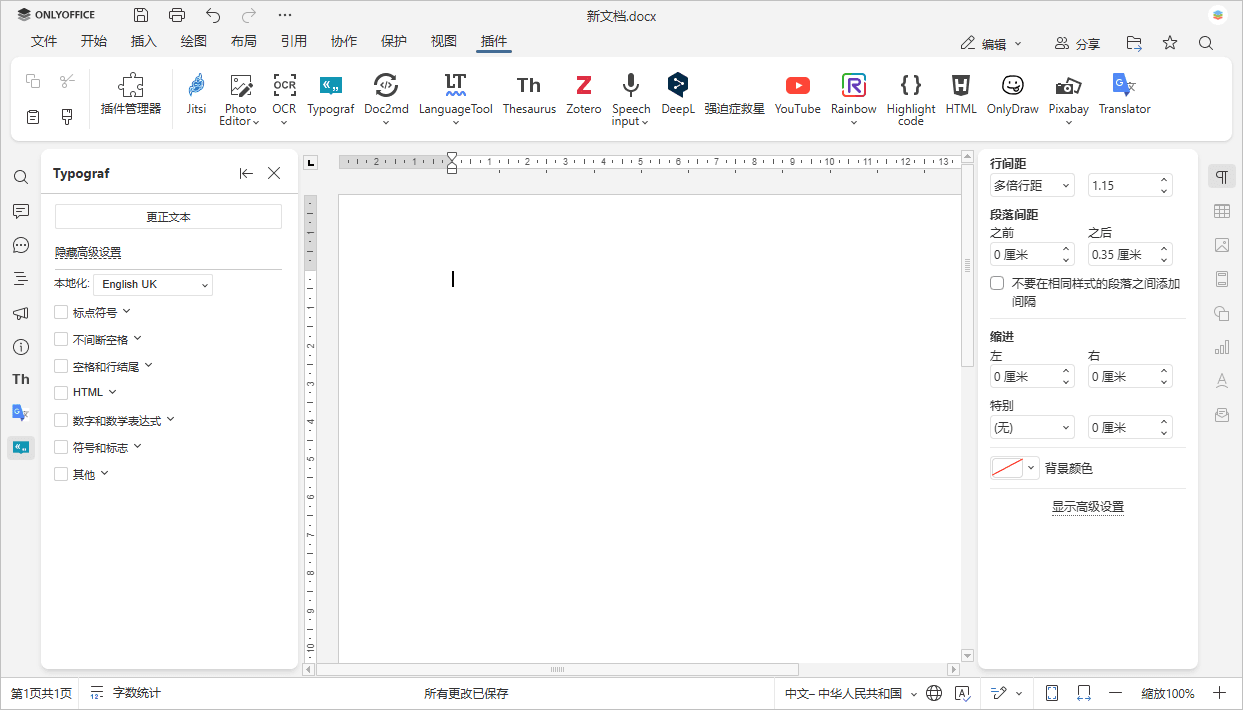The height and width of the screenshot is (710, 1243).
Task: Open the 文件 menu tab
Action: 44,42
